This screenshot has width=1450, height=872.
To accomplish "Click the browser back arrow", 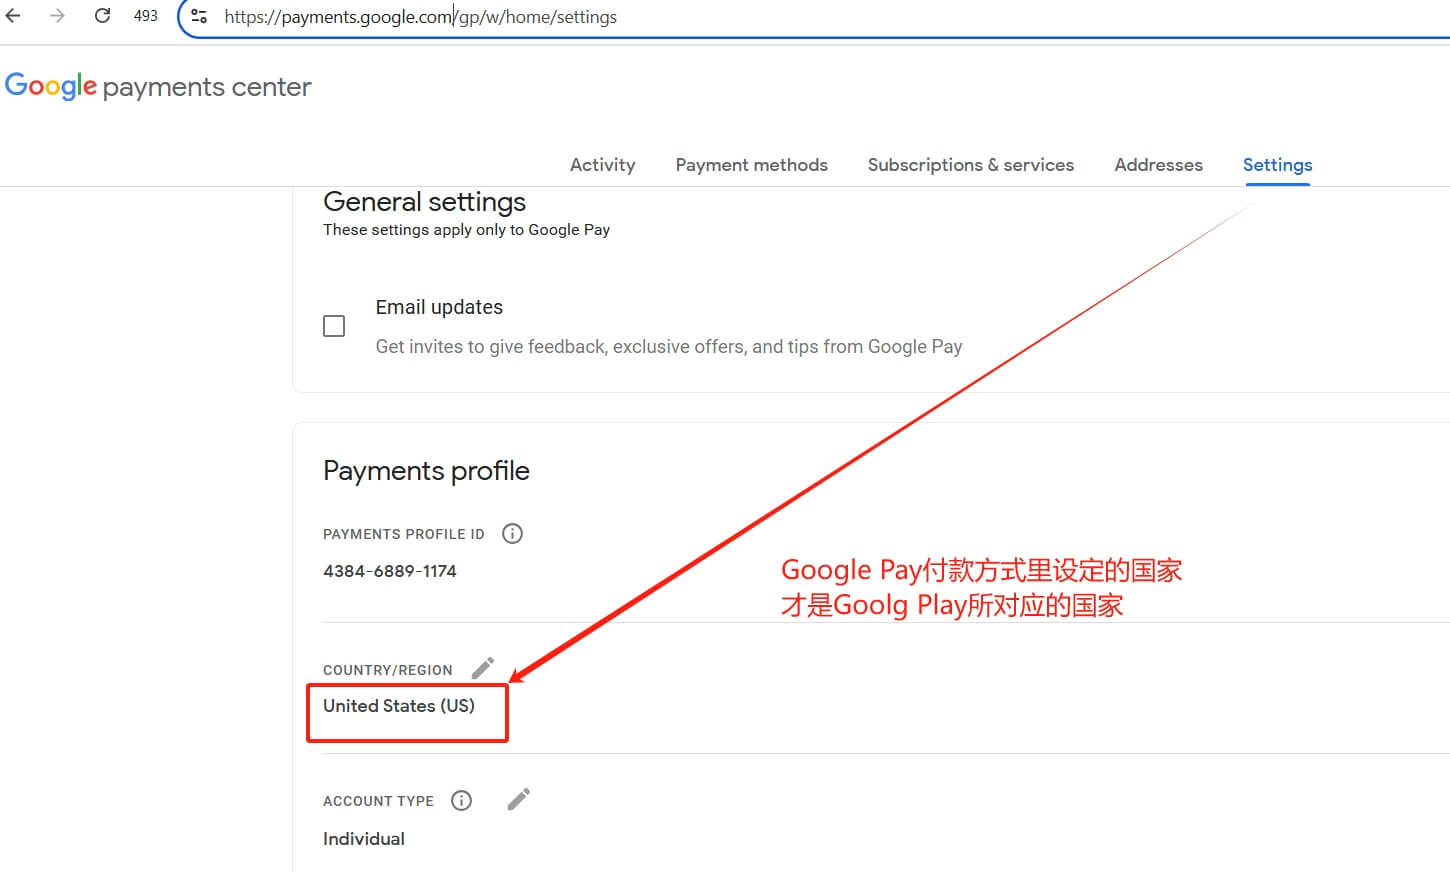I will [13, 16].
